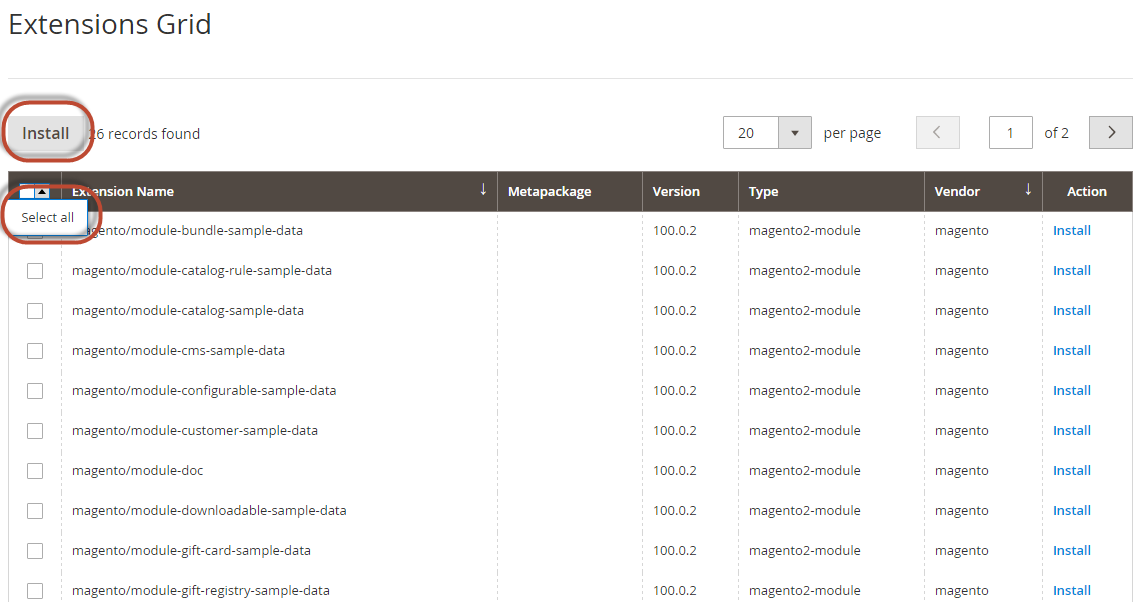
Task: Install module-customer-sample-data via Action link
Action: pos(1072,430)
